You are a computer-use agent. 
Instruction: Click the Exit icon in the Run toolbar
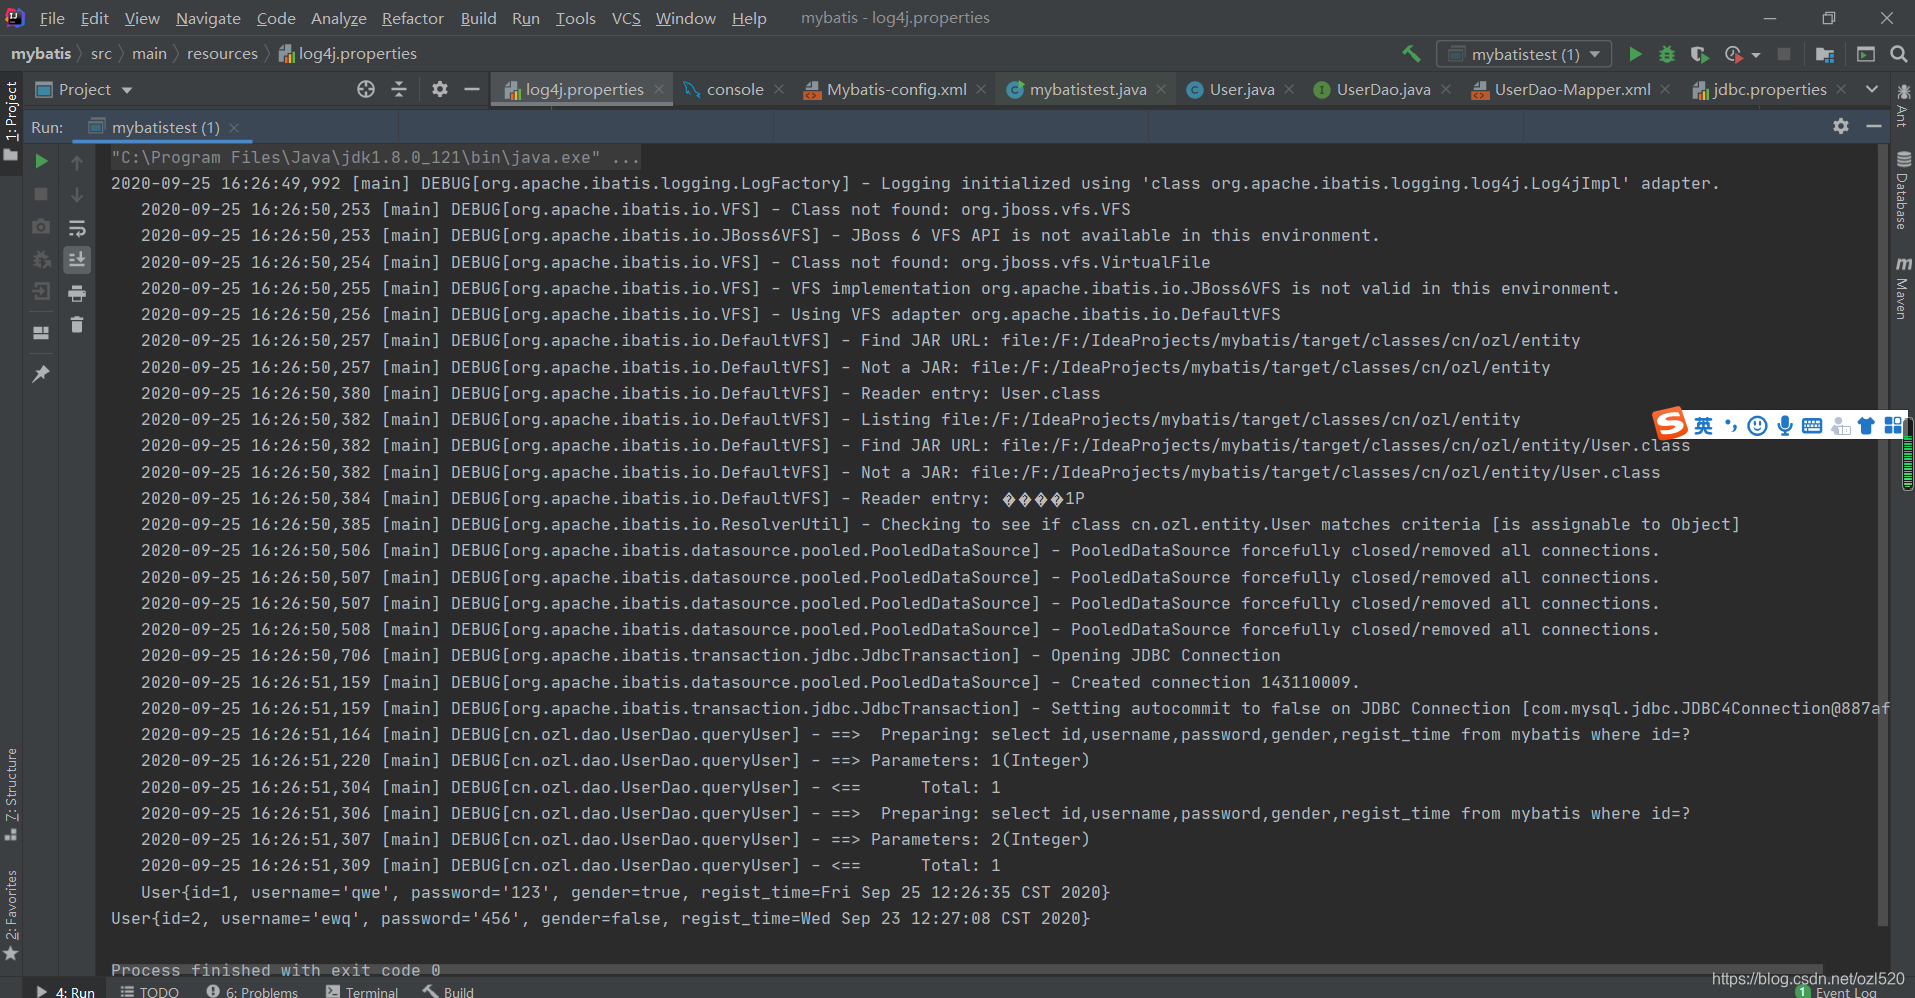[41, 292]
